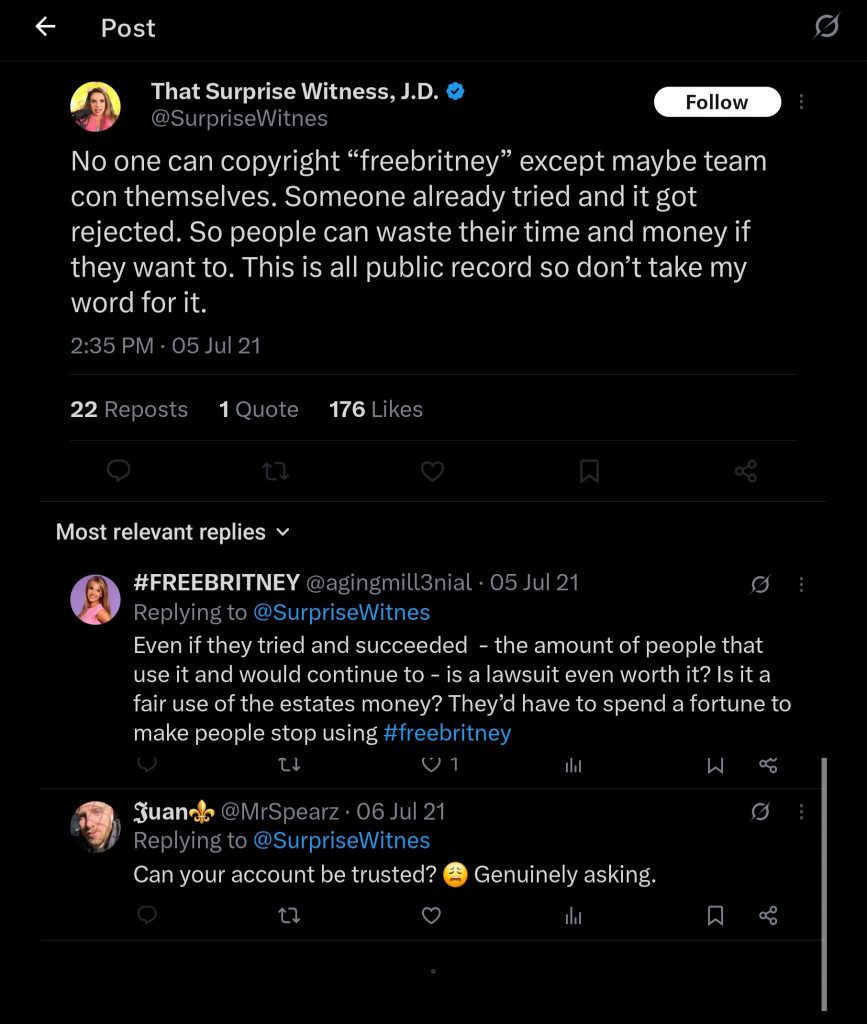The width and height of the screenshot is (867, 1024).
Task: Like the #FREEBRITNEY reply
Action: pyautogui.click(x=432, y=765)
